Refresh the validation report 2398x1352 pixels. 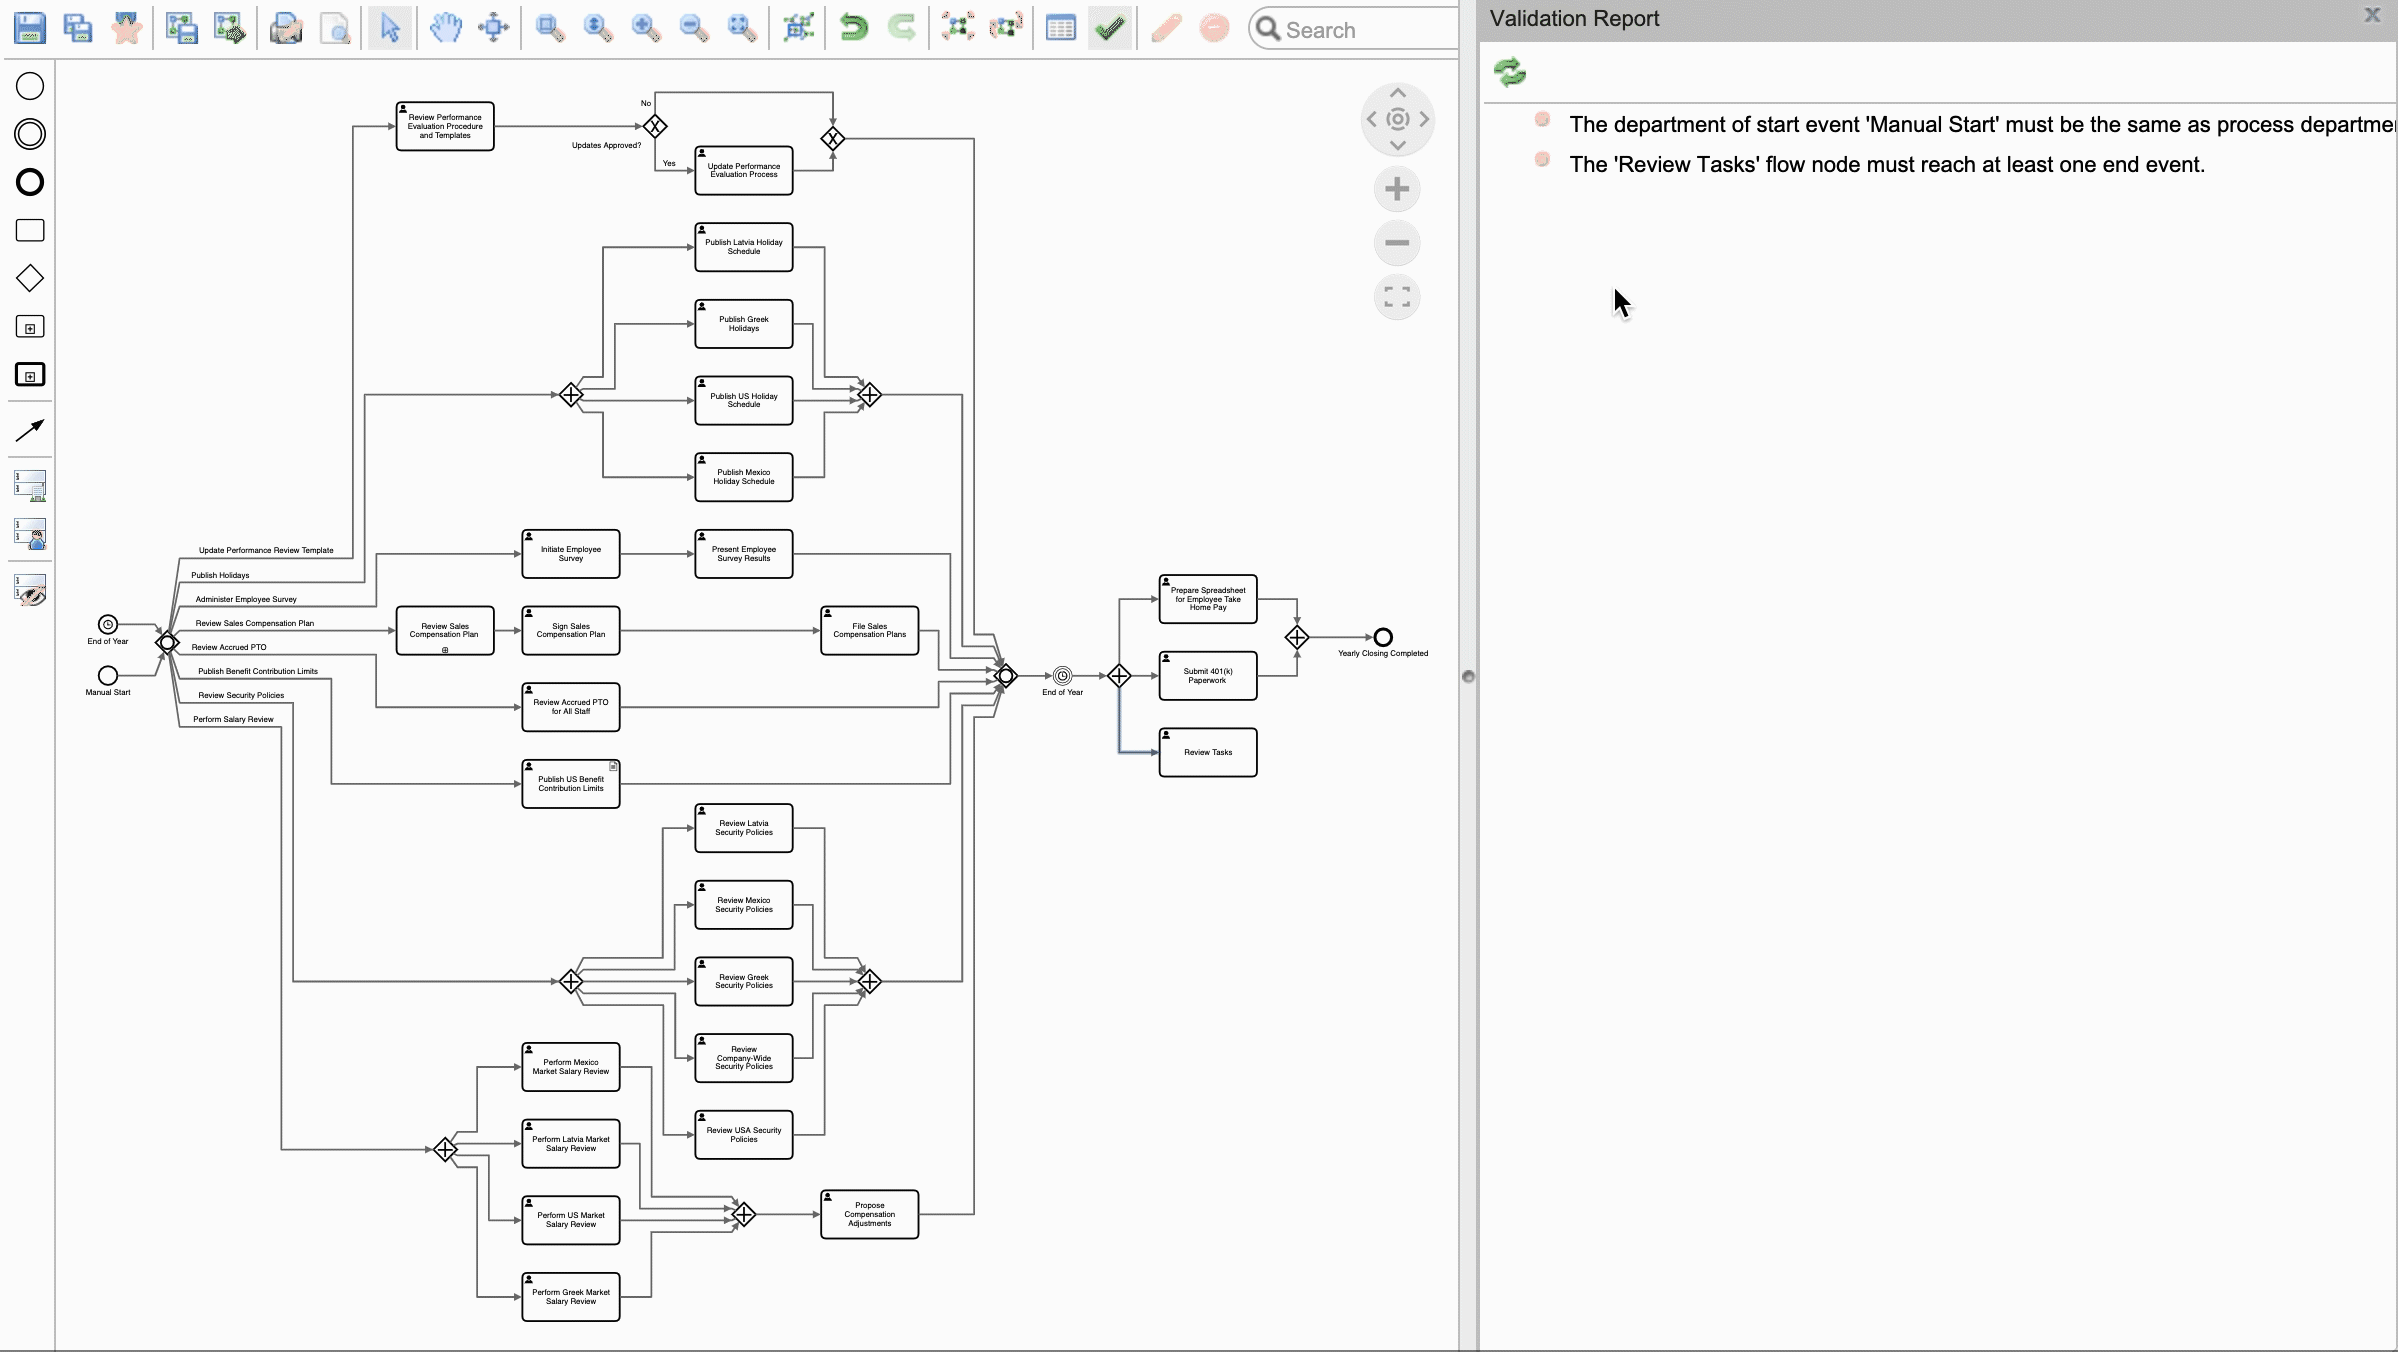[x=1509, y=72]
